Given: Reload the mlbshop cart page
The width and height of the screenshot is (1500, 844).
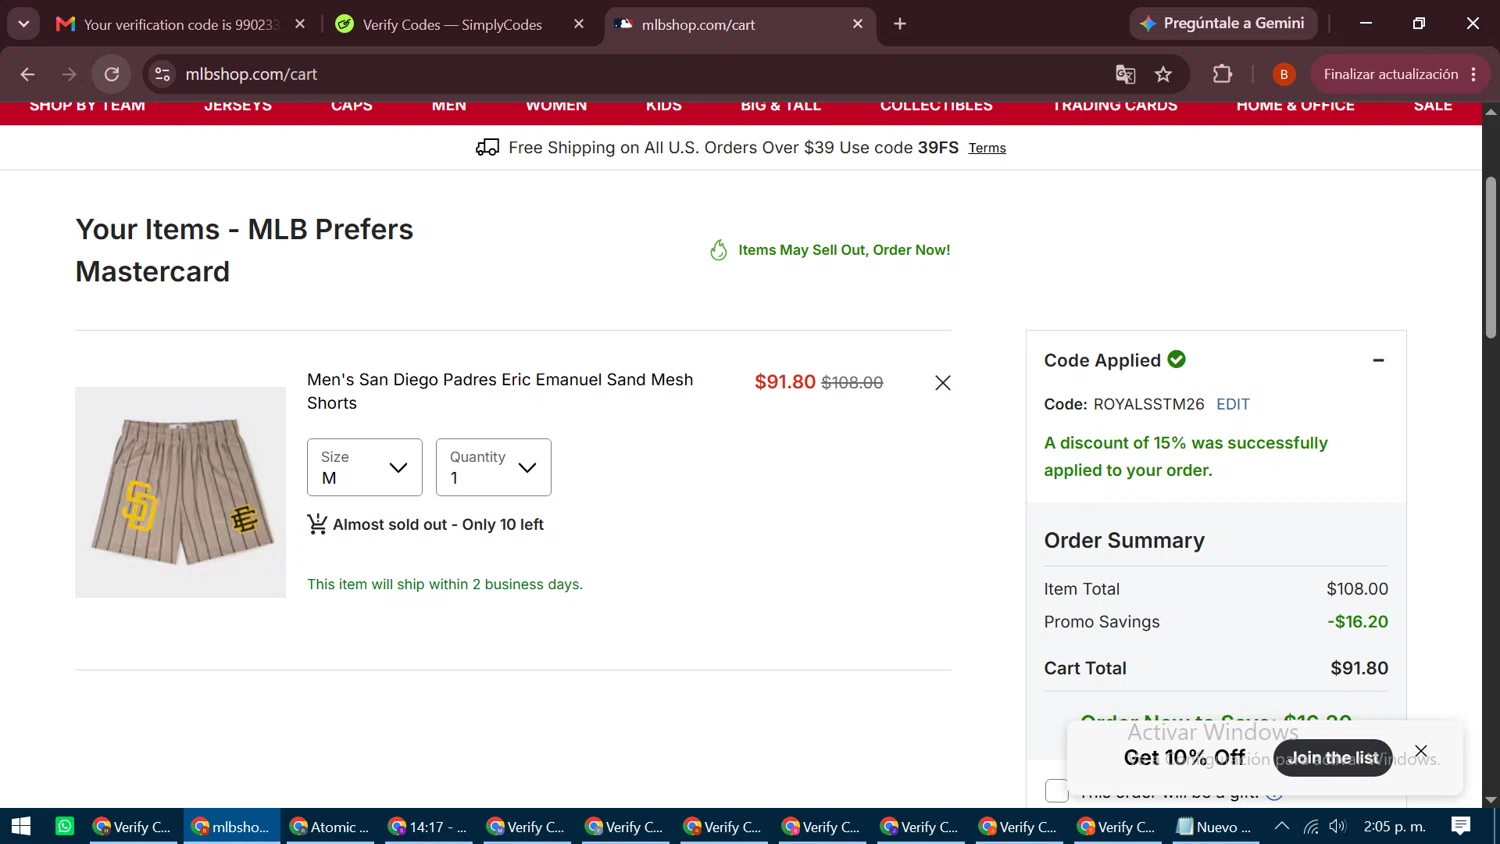Looking at the screenshot, I should tap(112, 74).
